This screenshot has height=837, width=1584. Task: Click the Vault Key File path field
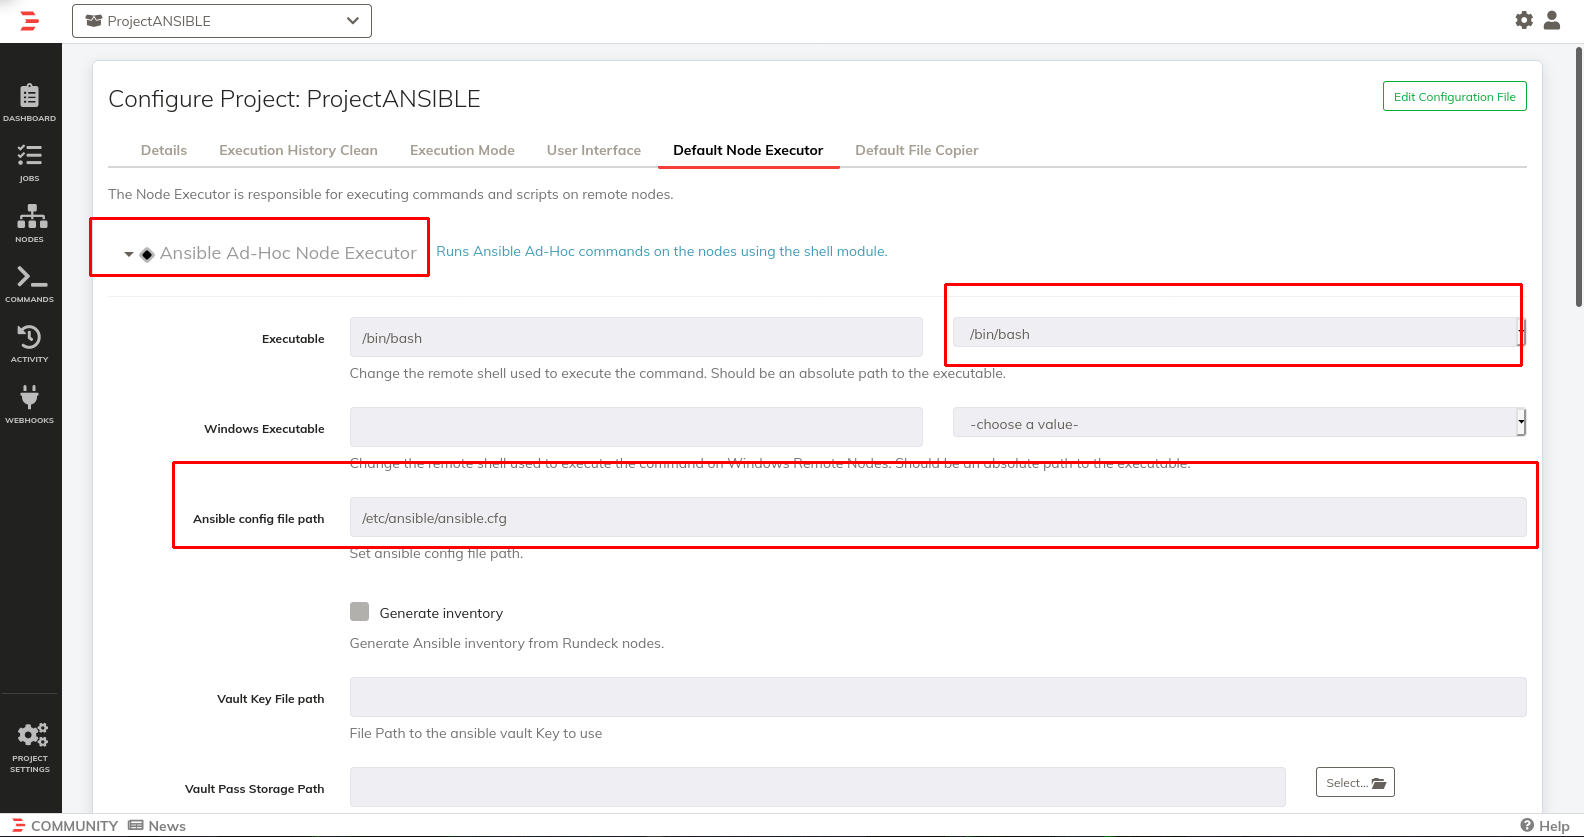click(938, 697)
